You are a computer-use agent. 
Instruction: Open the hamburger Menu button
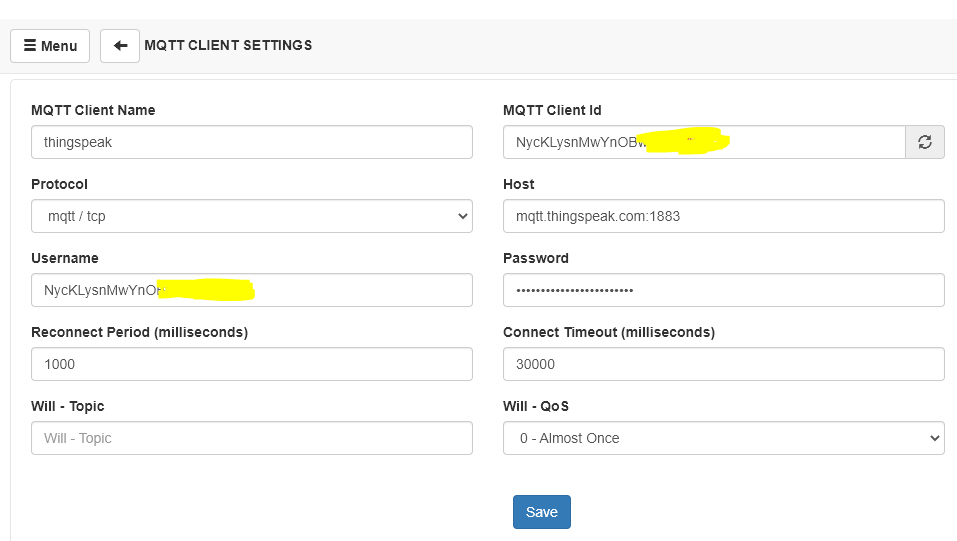(x=50, y=46)
